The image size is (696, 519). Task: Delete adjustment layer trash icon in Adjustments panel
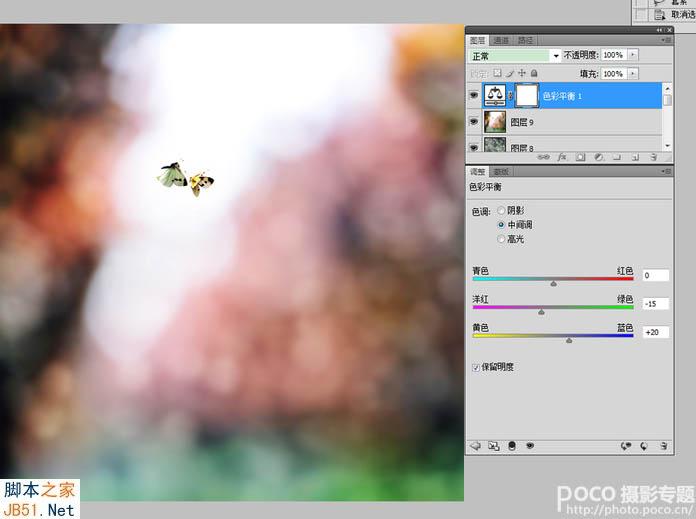coord(663,446)
